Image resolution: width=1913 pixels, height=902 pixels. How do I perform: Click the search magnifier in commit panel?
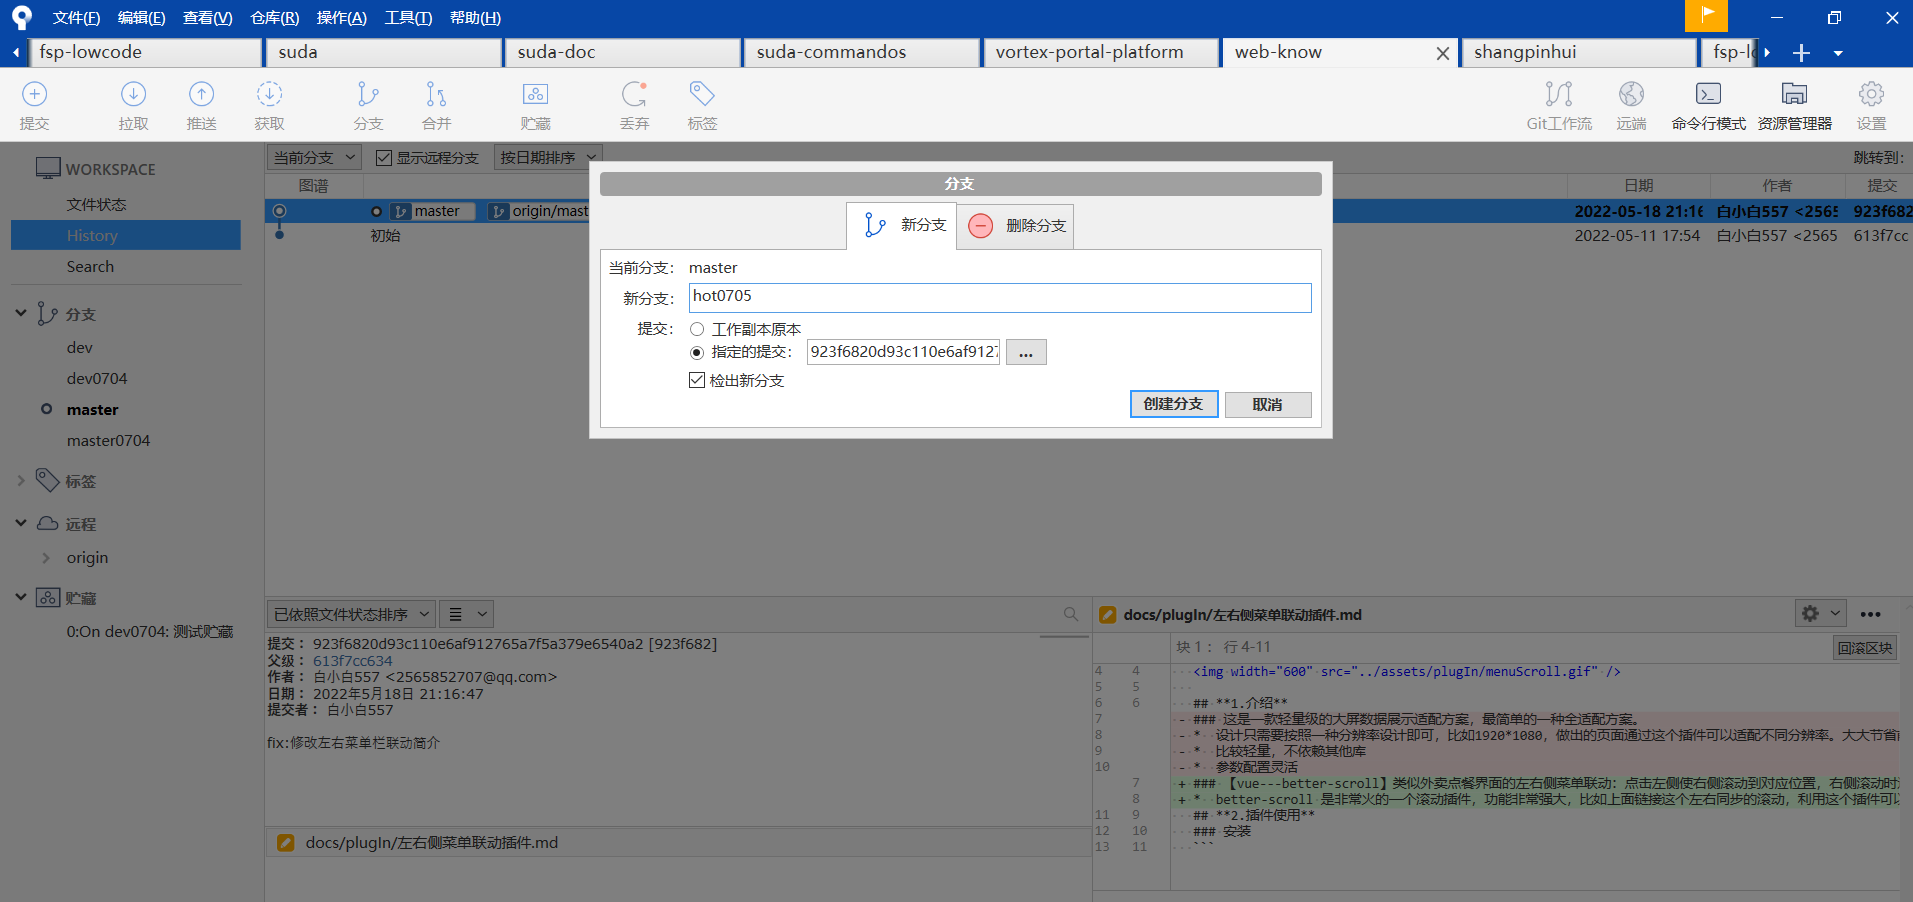click(x=1071, y=614)
